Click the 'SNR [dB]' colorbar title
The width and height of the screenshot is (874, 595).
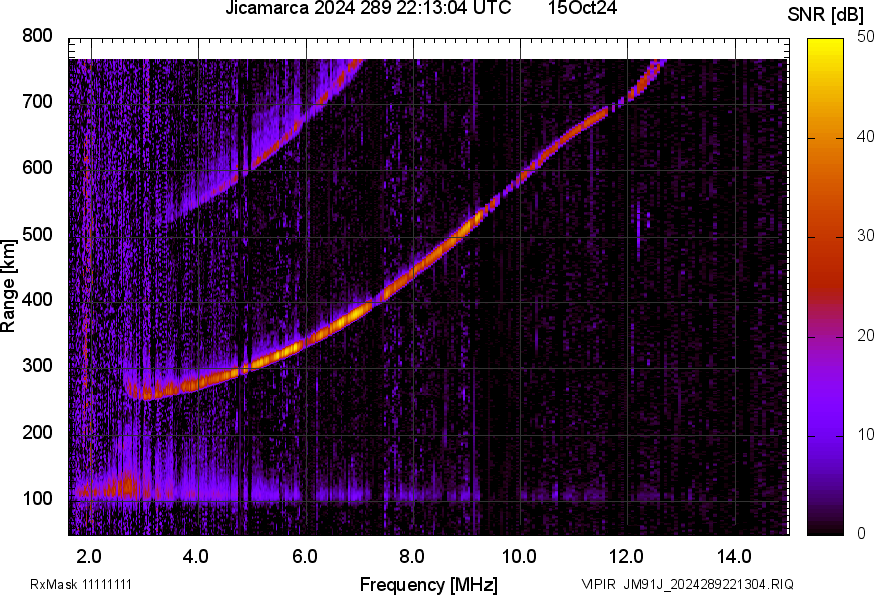826,14
